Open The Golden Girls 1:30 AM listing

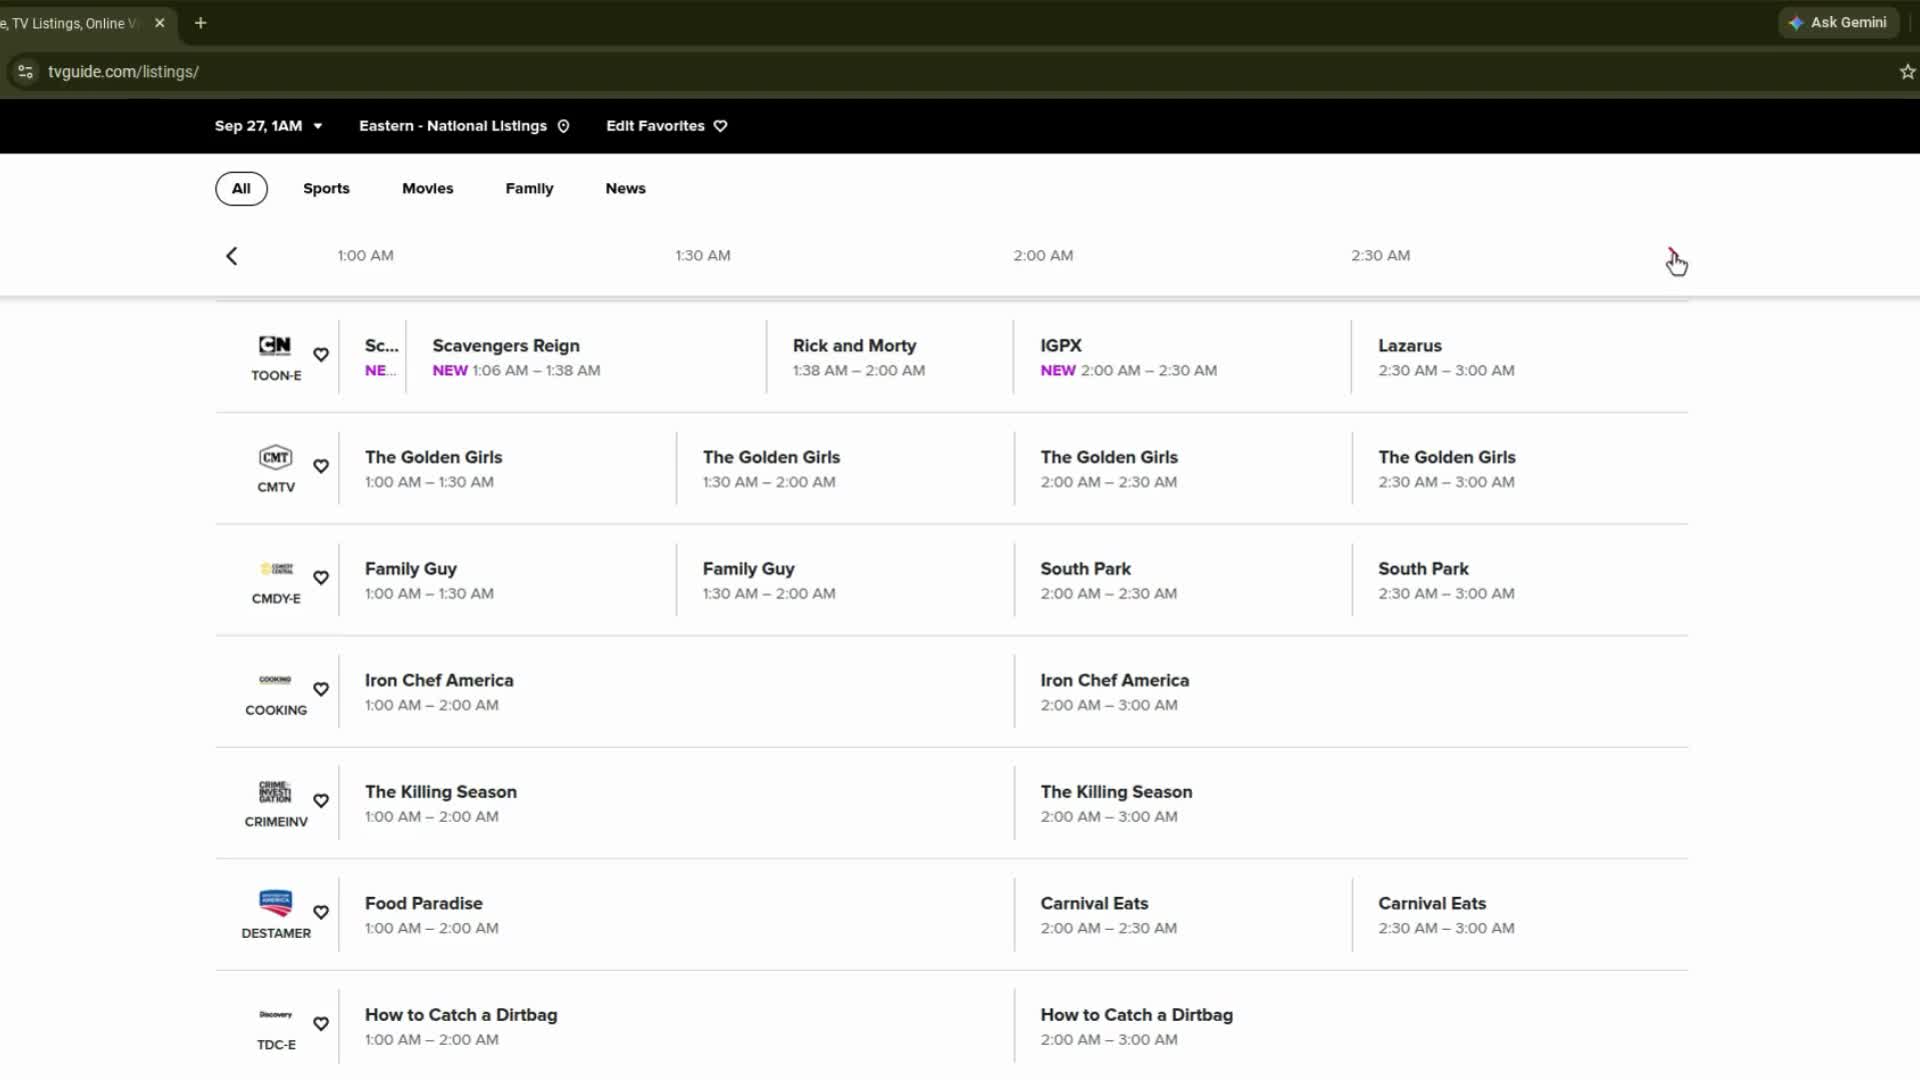coord(845,468)
